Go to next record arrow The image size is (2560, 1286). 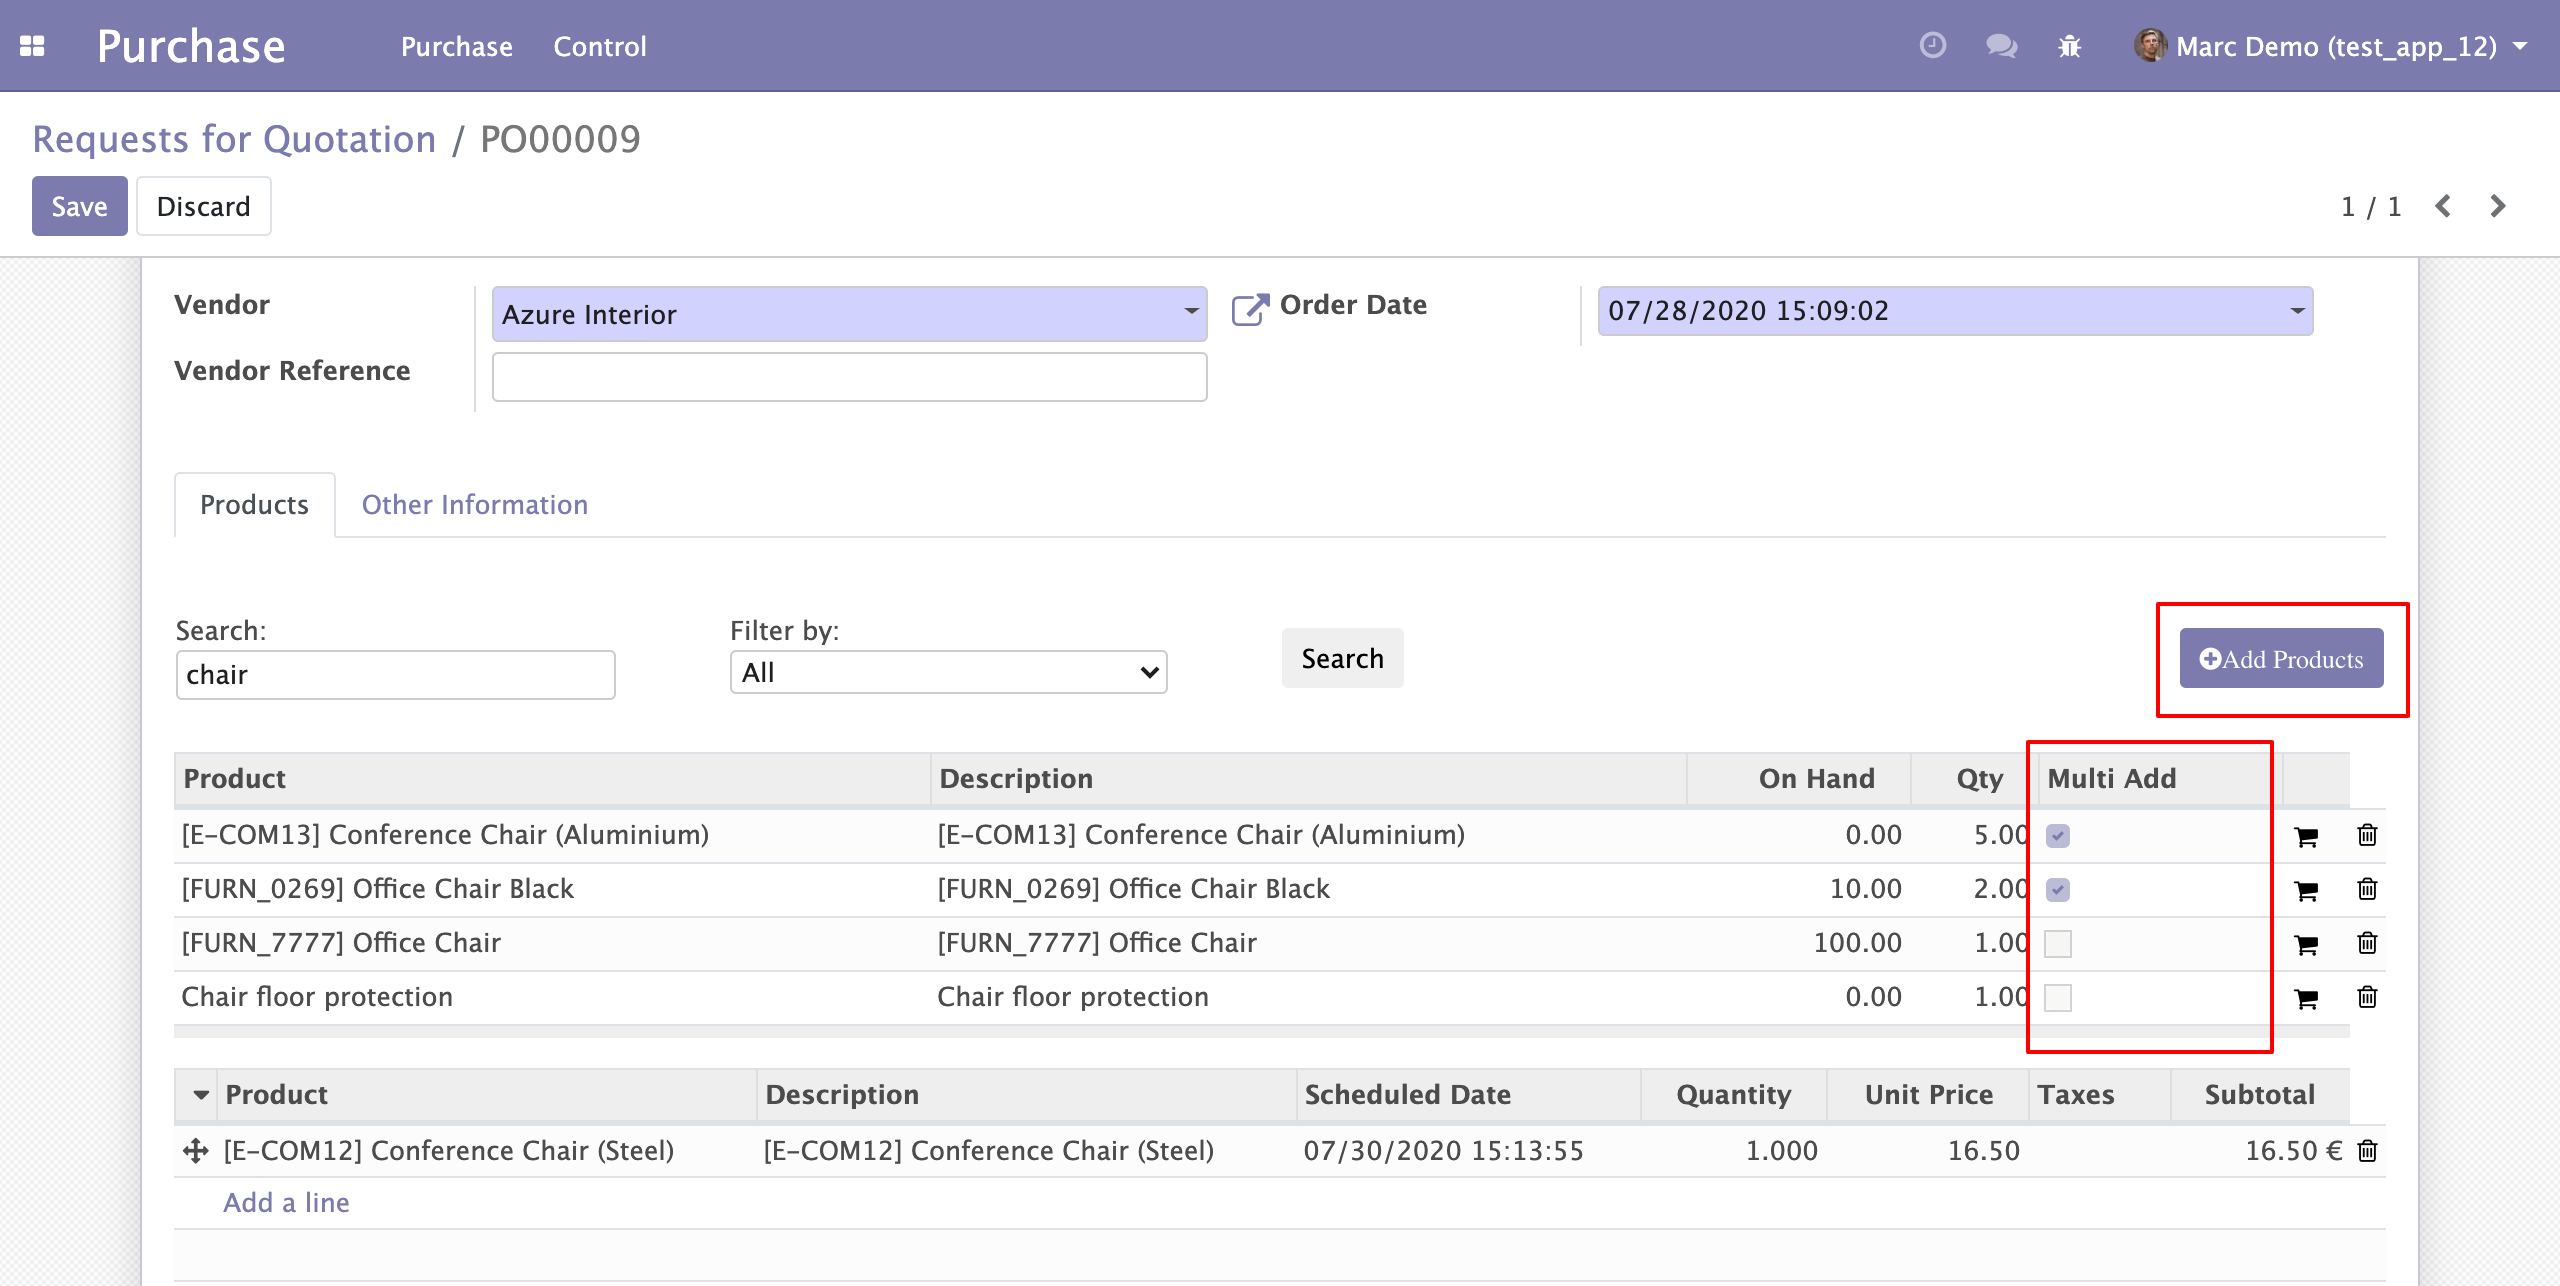(2497, 206)
